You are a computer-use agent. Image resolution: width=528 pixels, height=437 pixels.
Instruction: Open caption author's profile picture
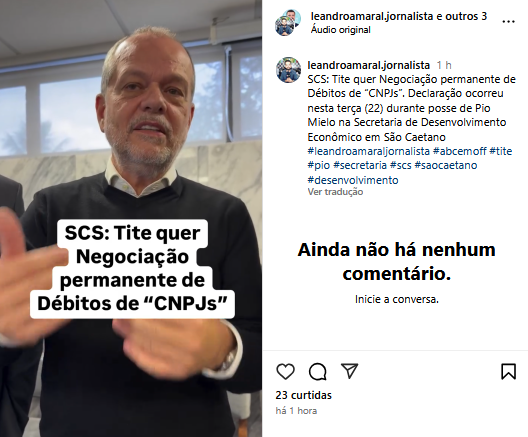tap(288, 70)
